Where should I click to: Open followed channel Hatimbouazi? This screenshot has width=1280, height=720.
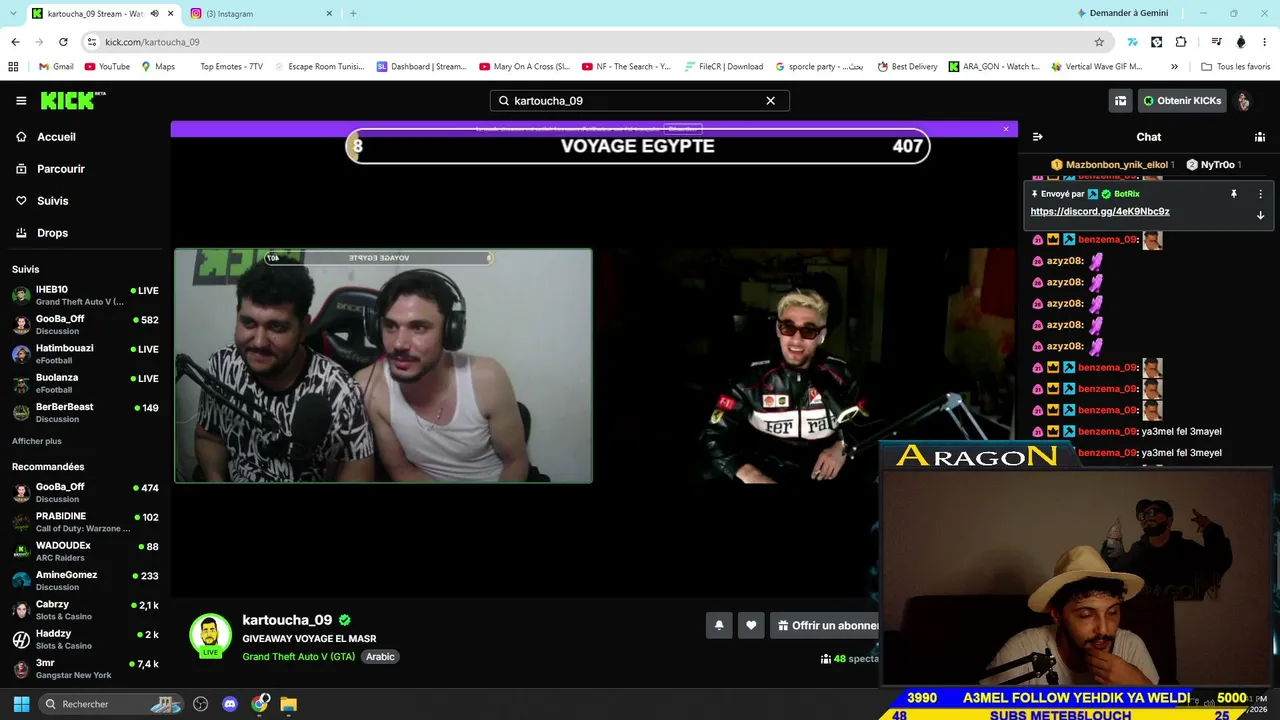click(x=85, y=354)
